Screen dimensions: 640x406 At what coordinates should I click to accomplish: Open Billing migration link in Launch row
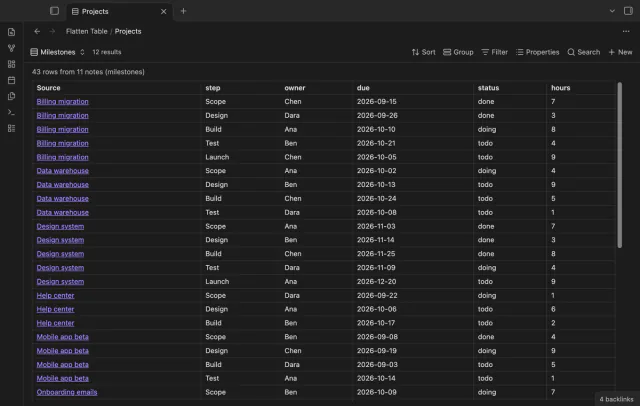coord(62,157)
